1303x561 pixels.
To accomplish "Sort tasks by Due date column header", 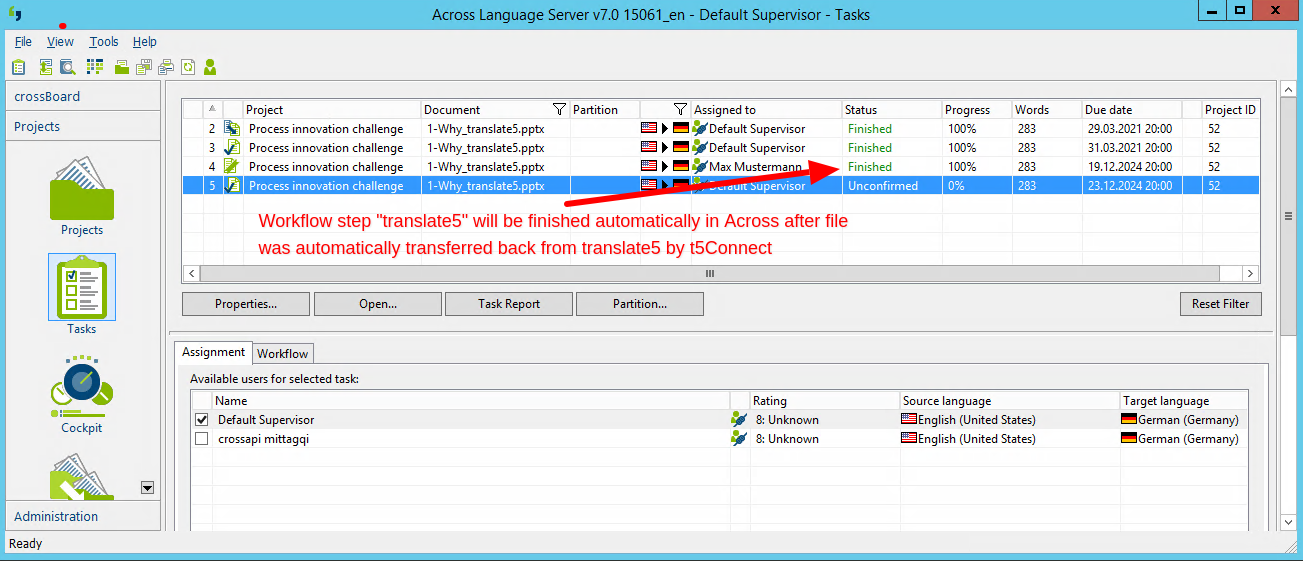I will click(1132, 109).
